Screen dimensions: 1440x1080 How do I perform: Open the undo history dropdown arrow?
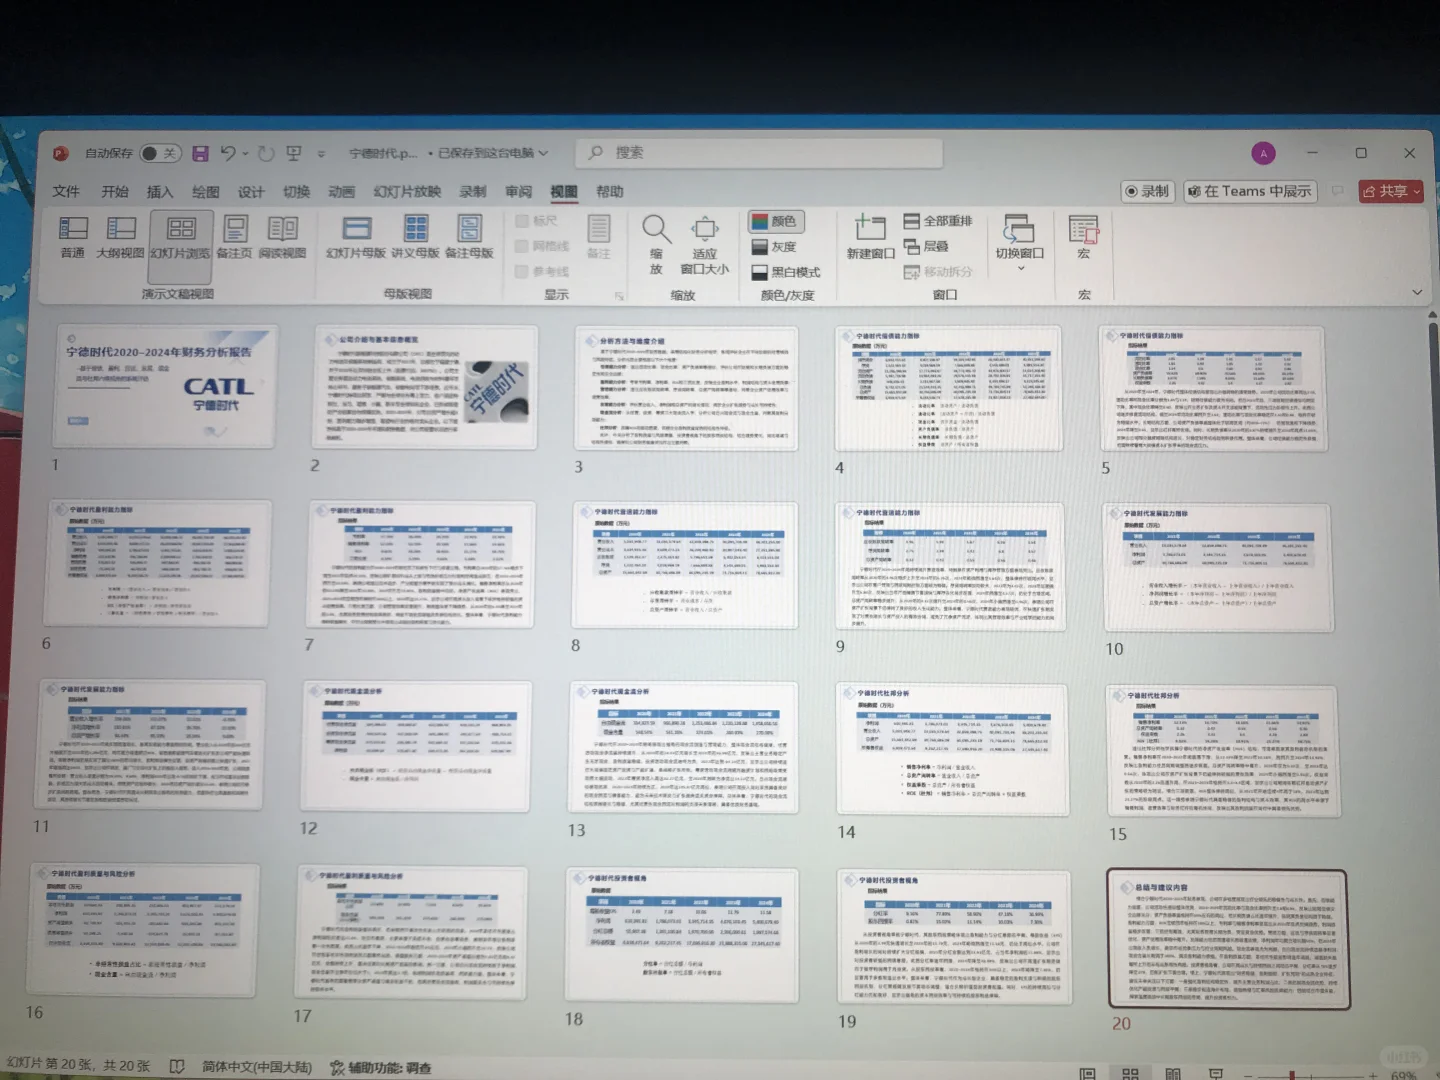pyautogui.click(x=245, y=153)
